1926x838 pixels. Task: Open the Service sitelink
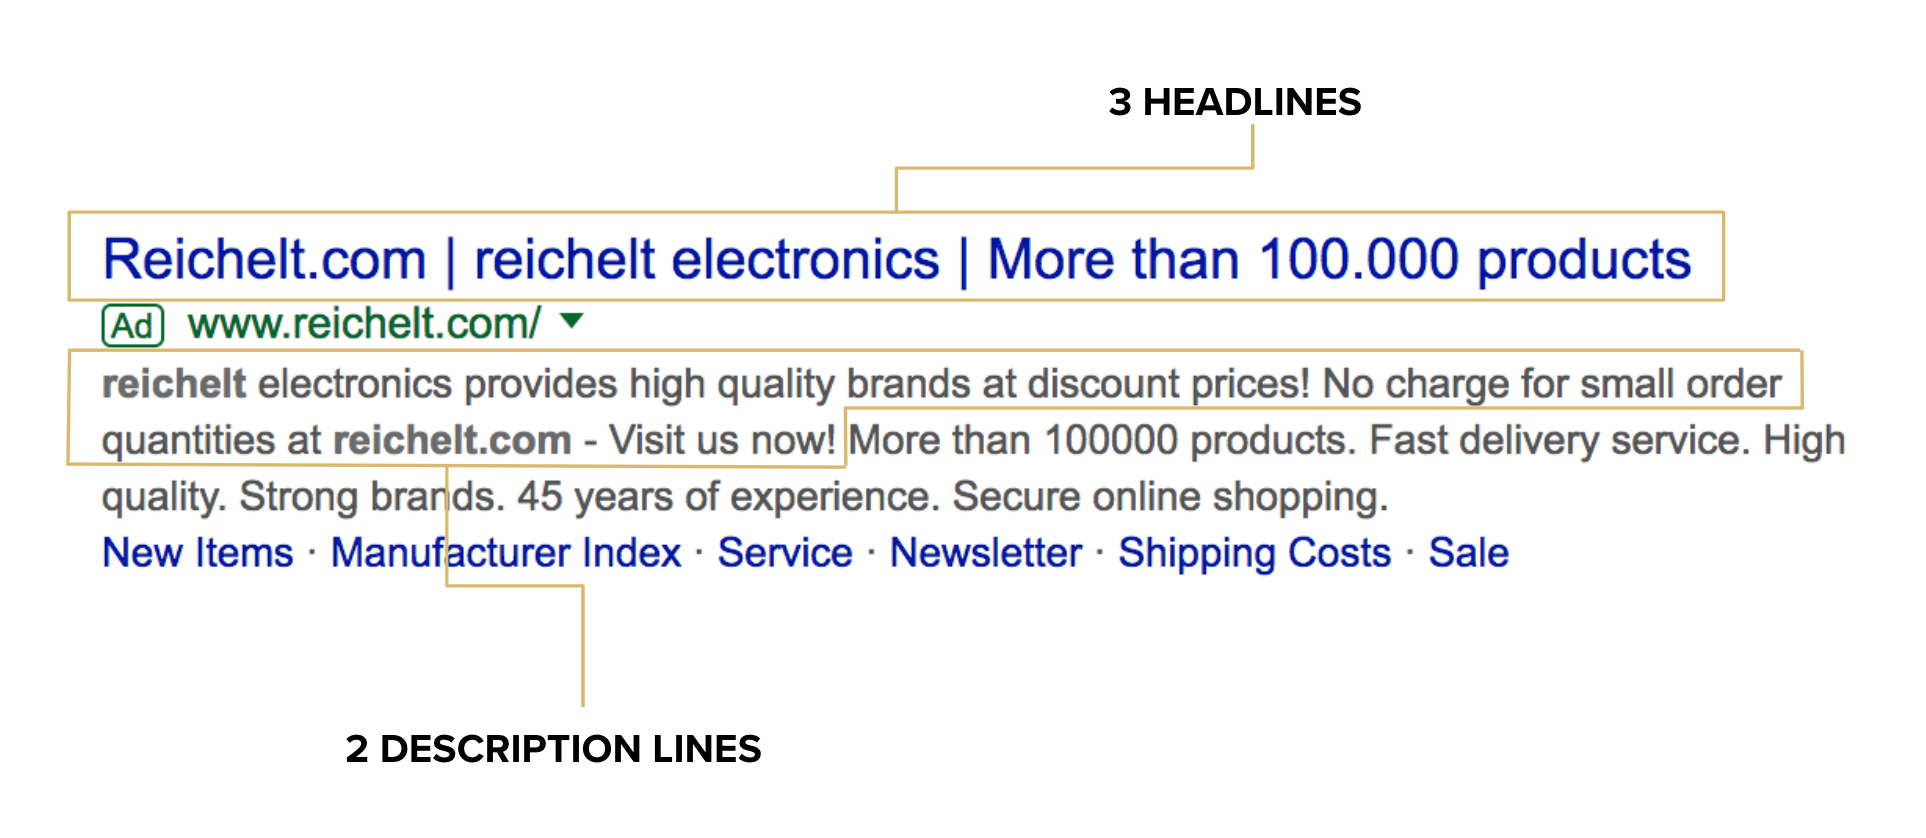(785, 553)
